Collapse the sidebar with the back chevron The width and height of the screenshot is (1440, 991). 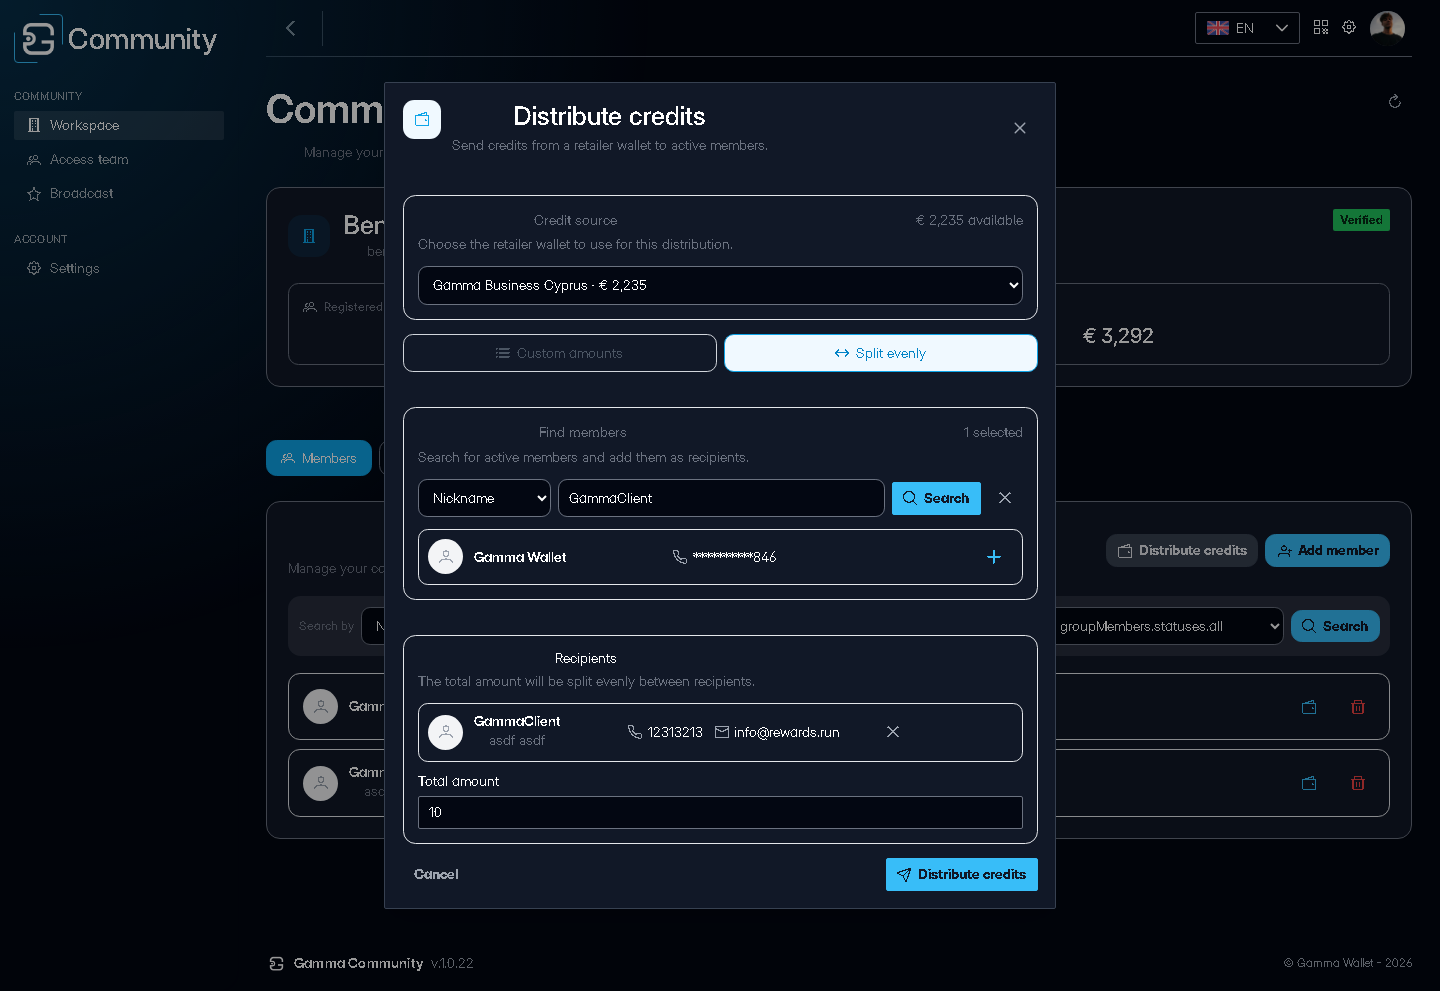291,28
